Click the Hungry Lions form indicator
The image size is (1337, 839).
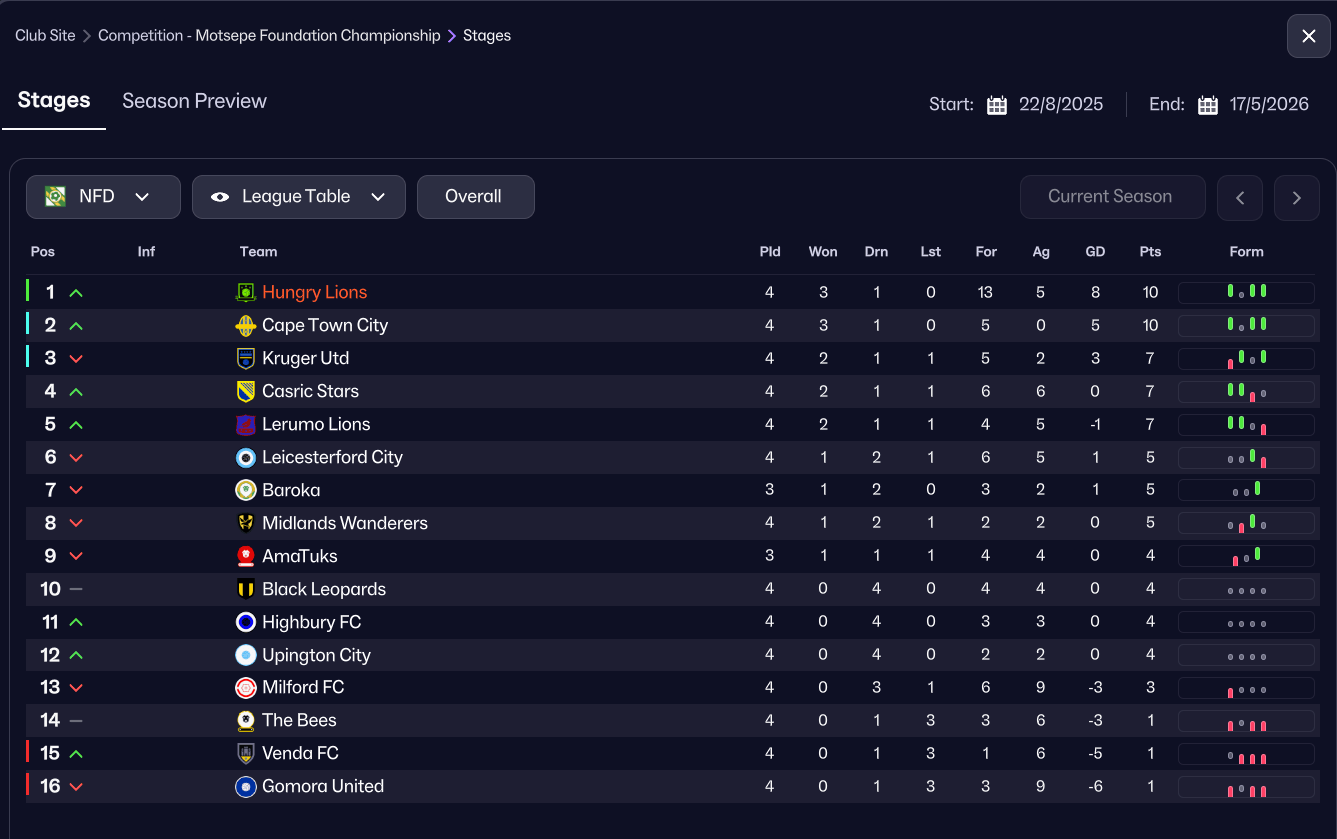pyautogui.click(x=1246, y=292)
